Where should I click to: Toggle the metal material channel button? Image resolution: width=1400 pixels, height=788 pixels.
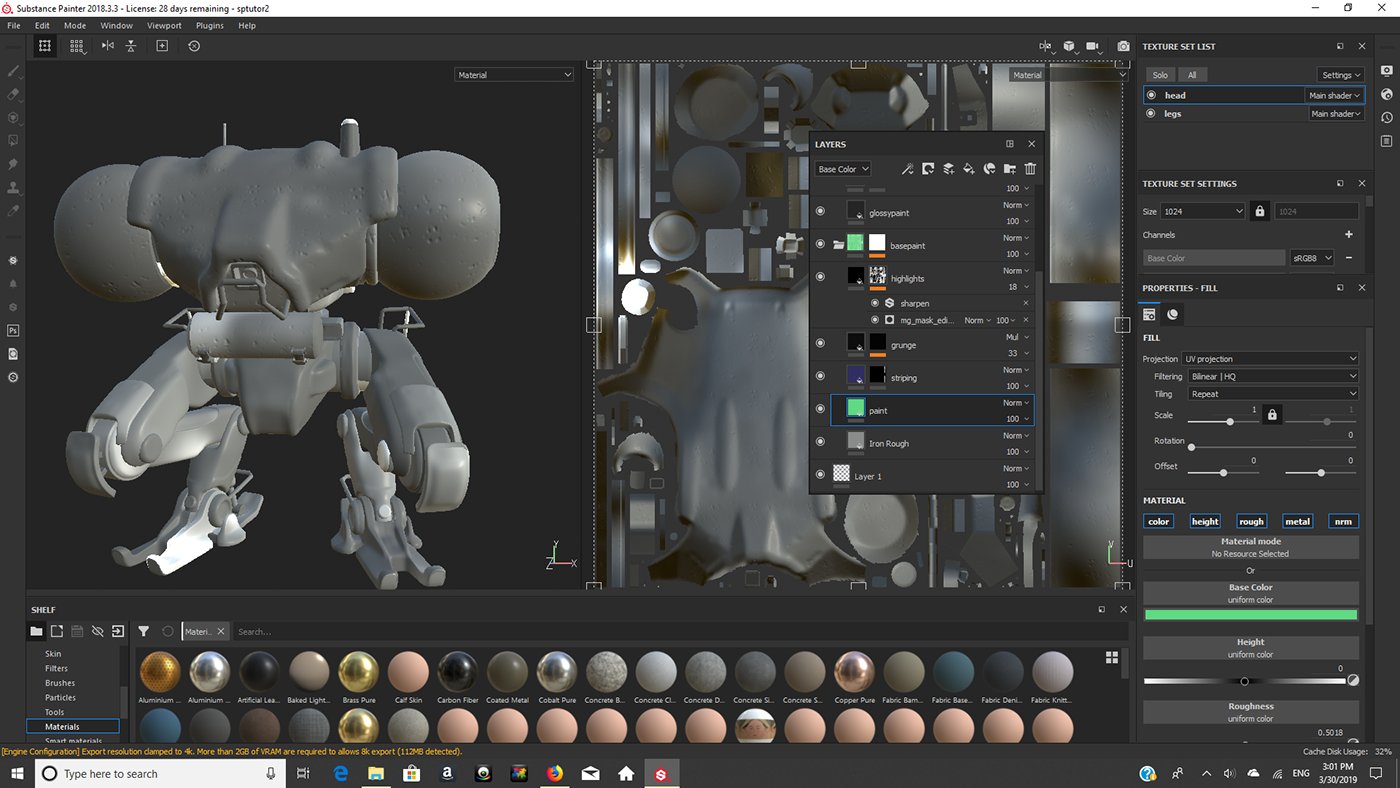pos(1297,521)
